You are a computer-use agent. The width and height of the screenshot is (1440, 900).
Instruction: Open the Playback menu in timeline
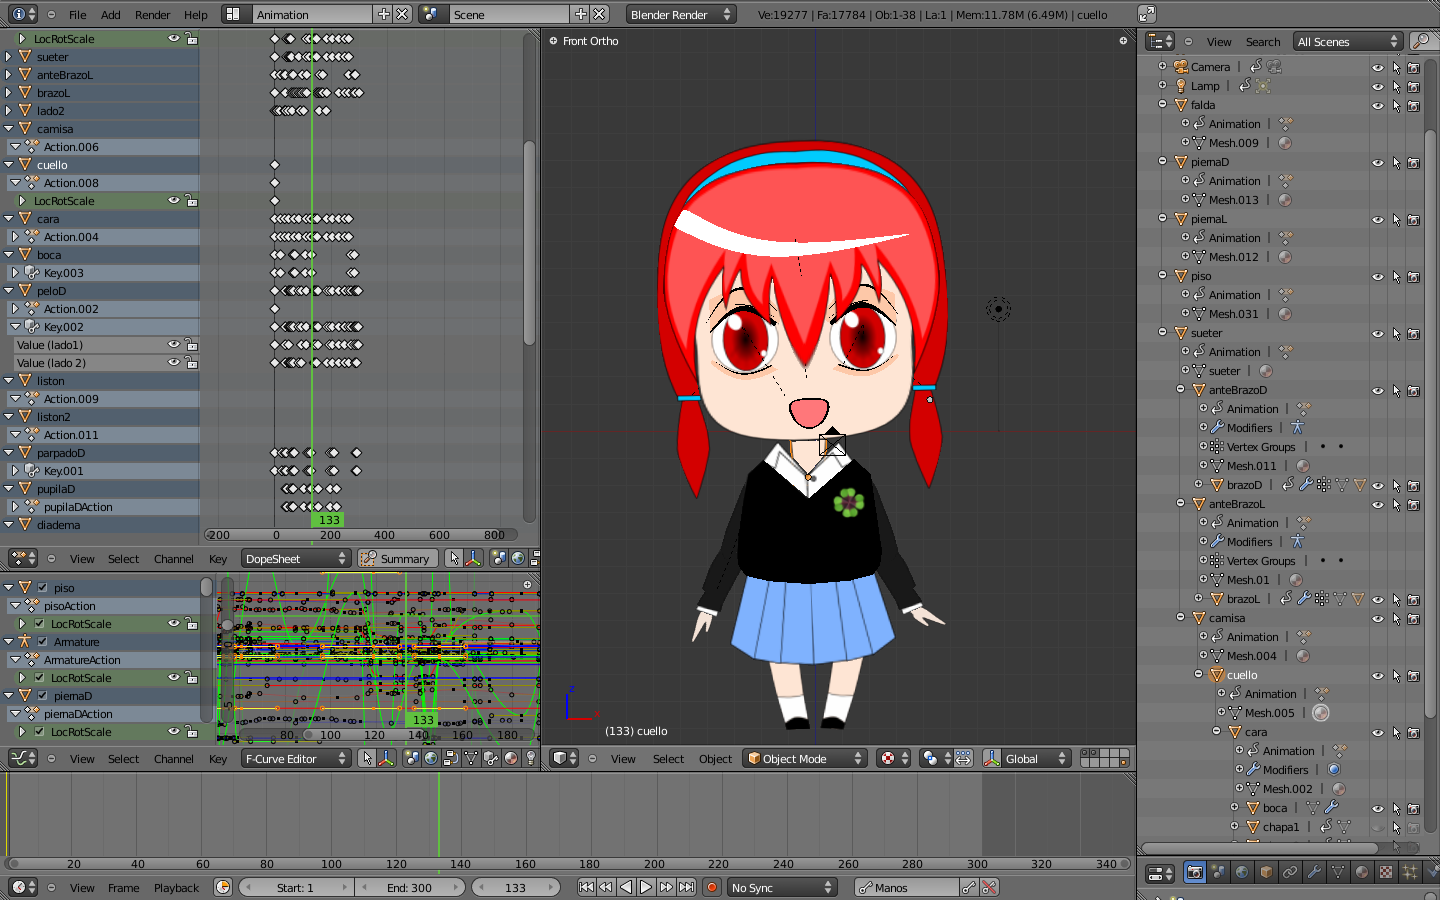(x=176, y=888)
